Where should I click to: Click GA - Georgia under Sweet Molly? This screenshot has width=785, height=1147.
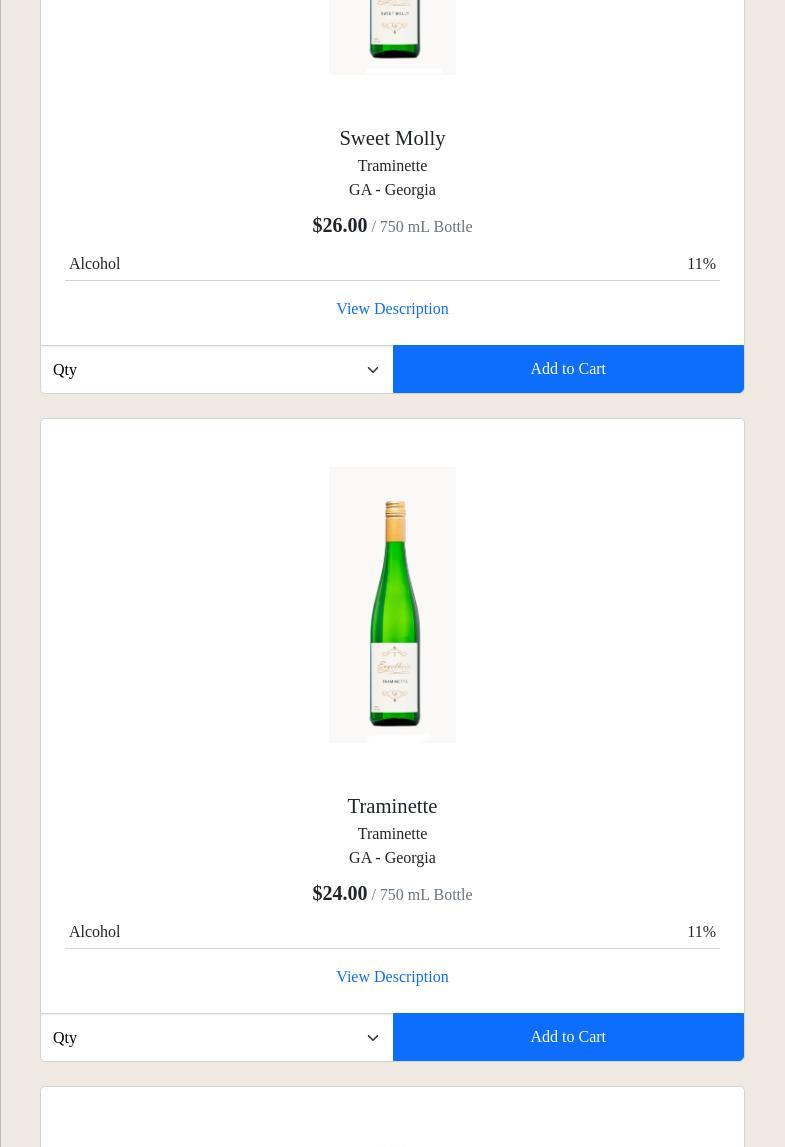pos(392,190)
